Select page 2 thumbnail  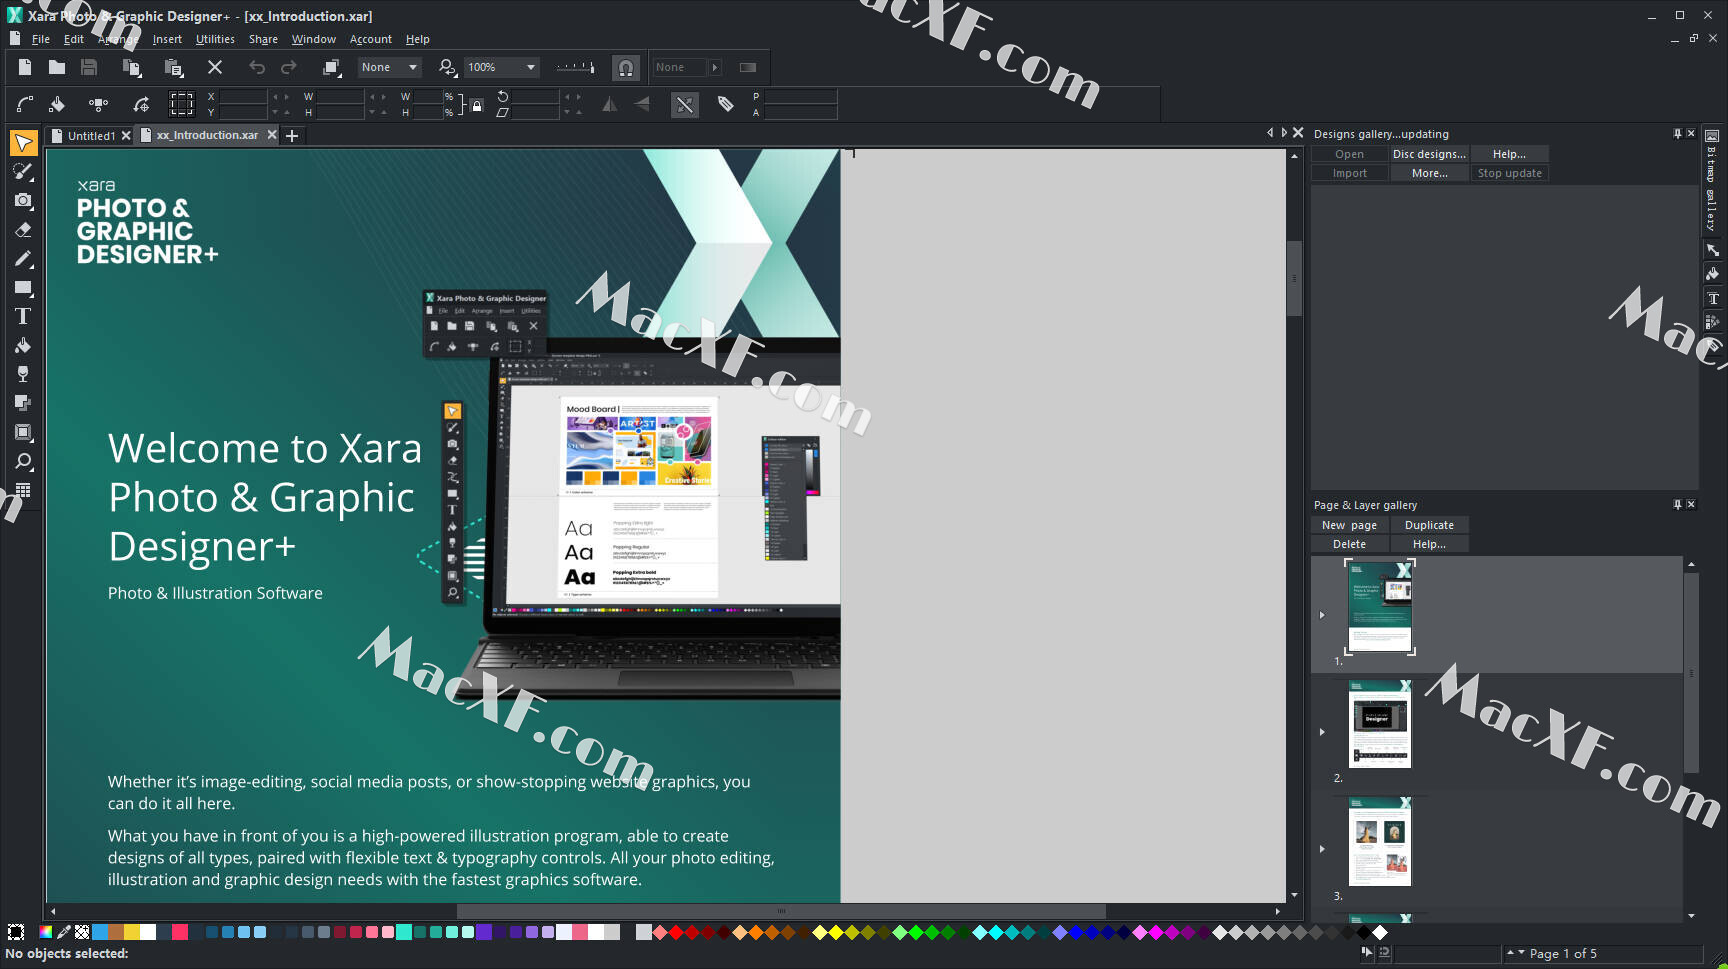click(1380, 724)
